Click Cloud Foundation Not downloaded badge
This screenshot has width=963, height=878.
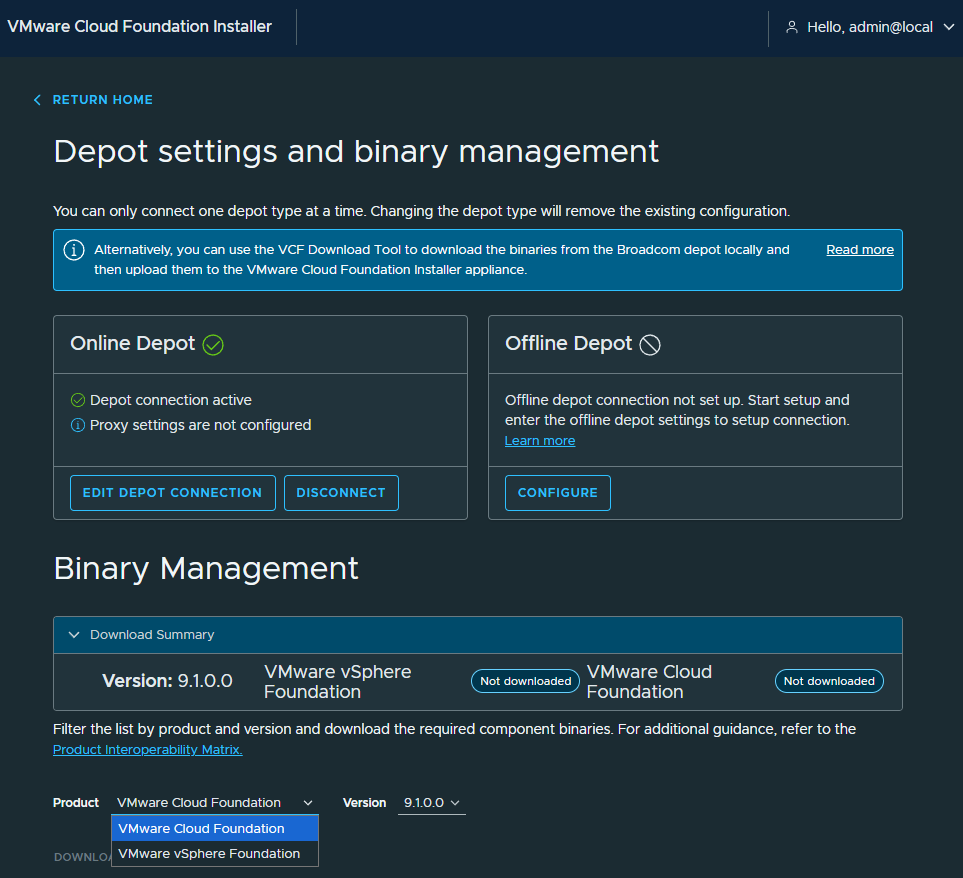(x=828, y=681)
